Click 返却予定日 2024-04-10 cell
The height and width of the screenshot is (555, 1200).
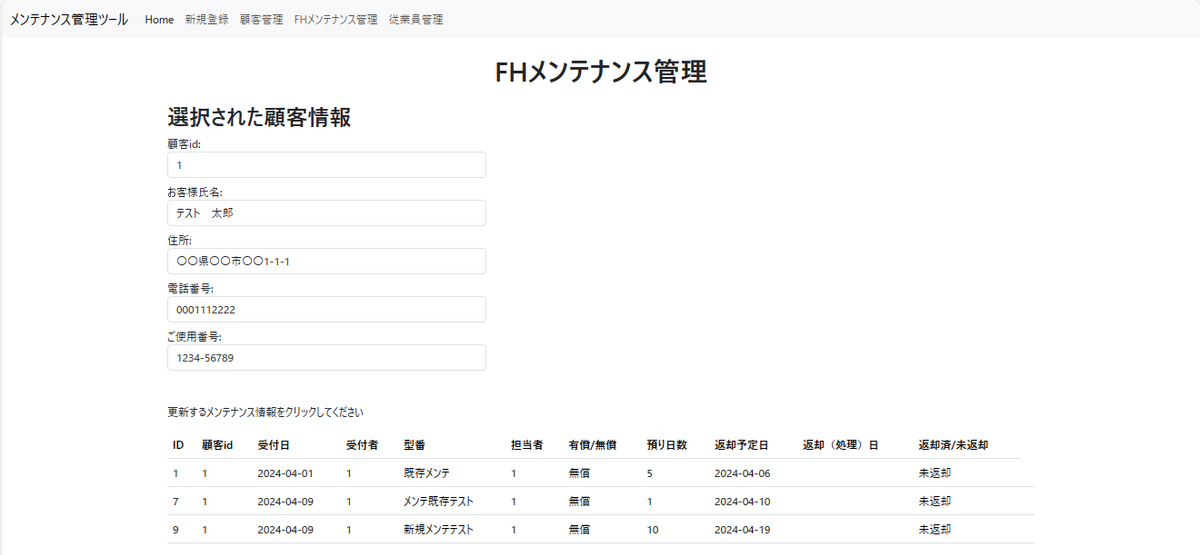click(742, 501)
